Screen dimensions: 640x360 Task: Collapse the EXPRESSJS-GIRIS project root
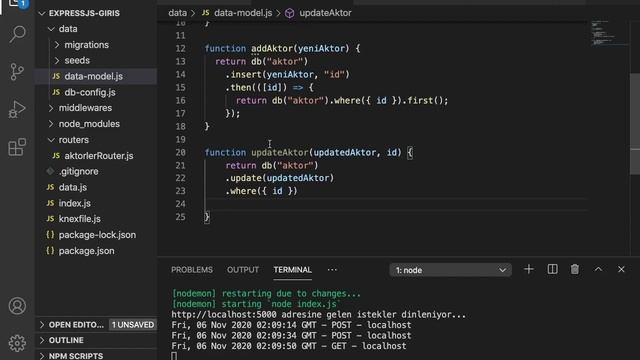pos(42,13)
